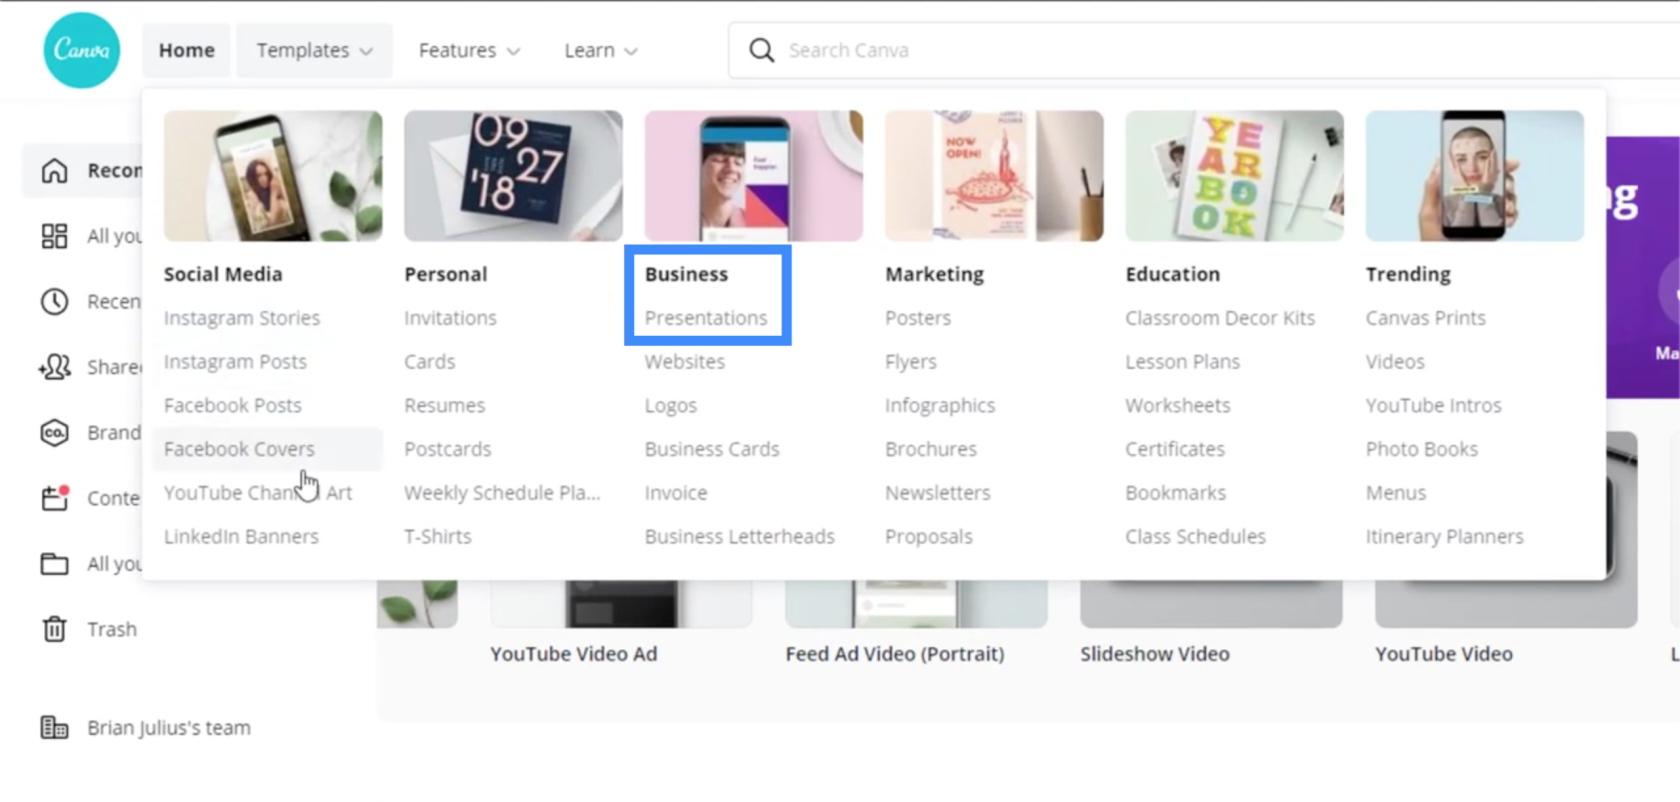Click the team building icon

coord(54,727)
